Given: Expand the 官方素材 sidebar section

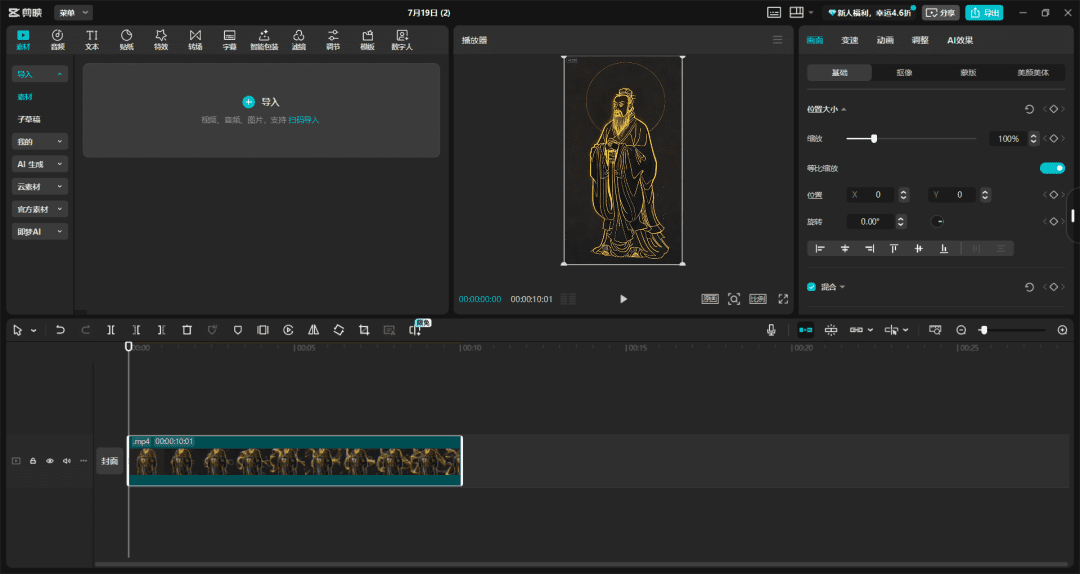Looking at the screenshot, I should click(x=40, y=209).
